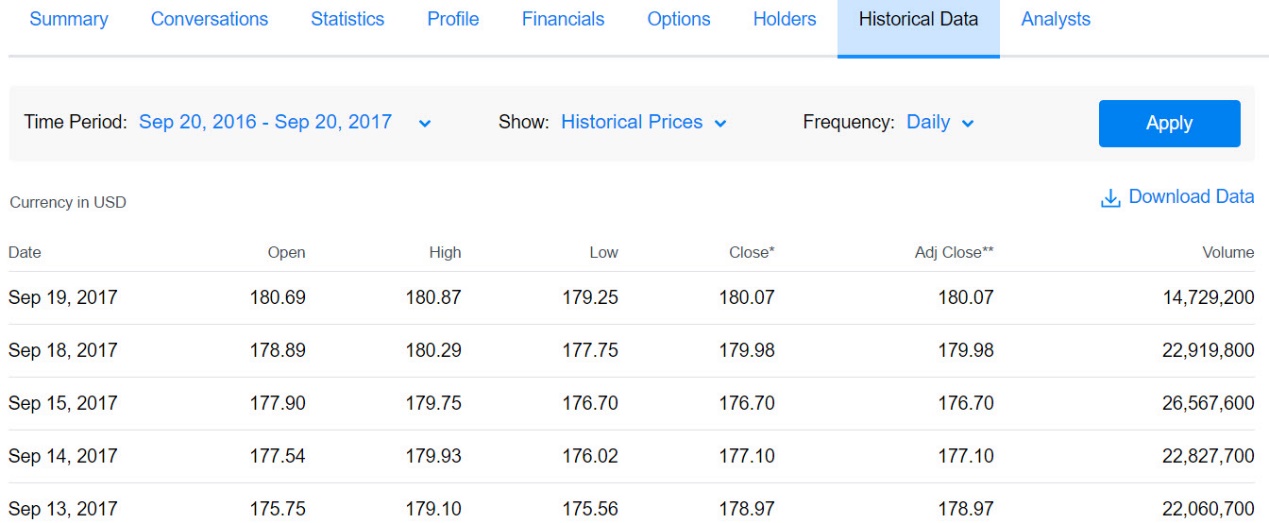This screenshot has height=523, width=1269.
Task: Select the Profile tab
Action: coord(453,19)
